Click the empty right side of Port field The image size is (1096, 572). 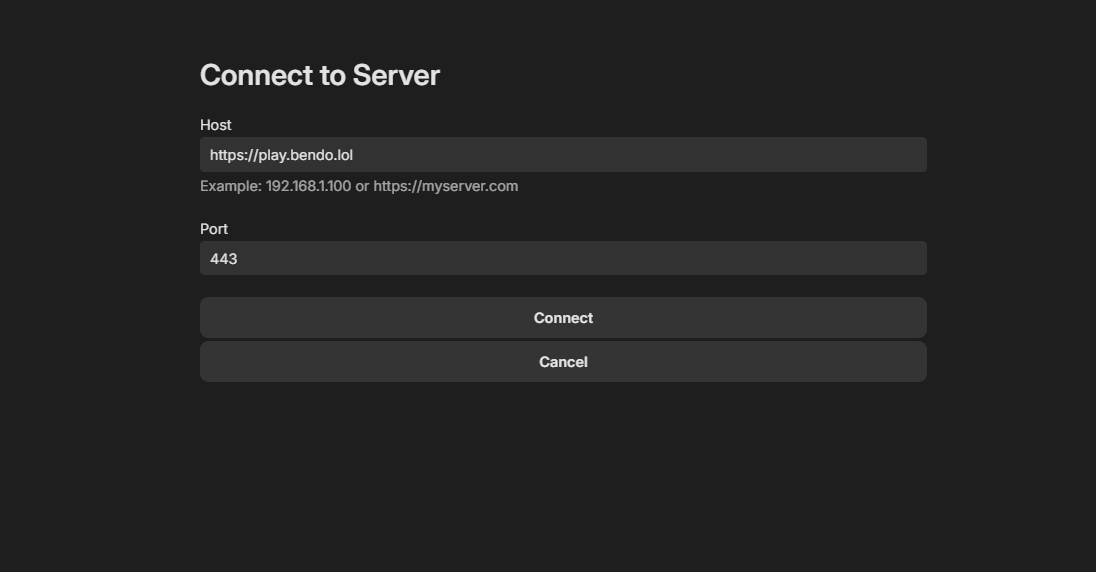800,258
